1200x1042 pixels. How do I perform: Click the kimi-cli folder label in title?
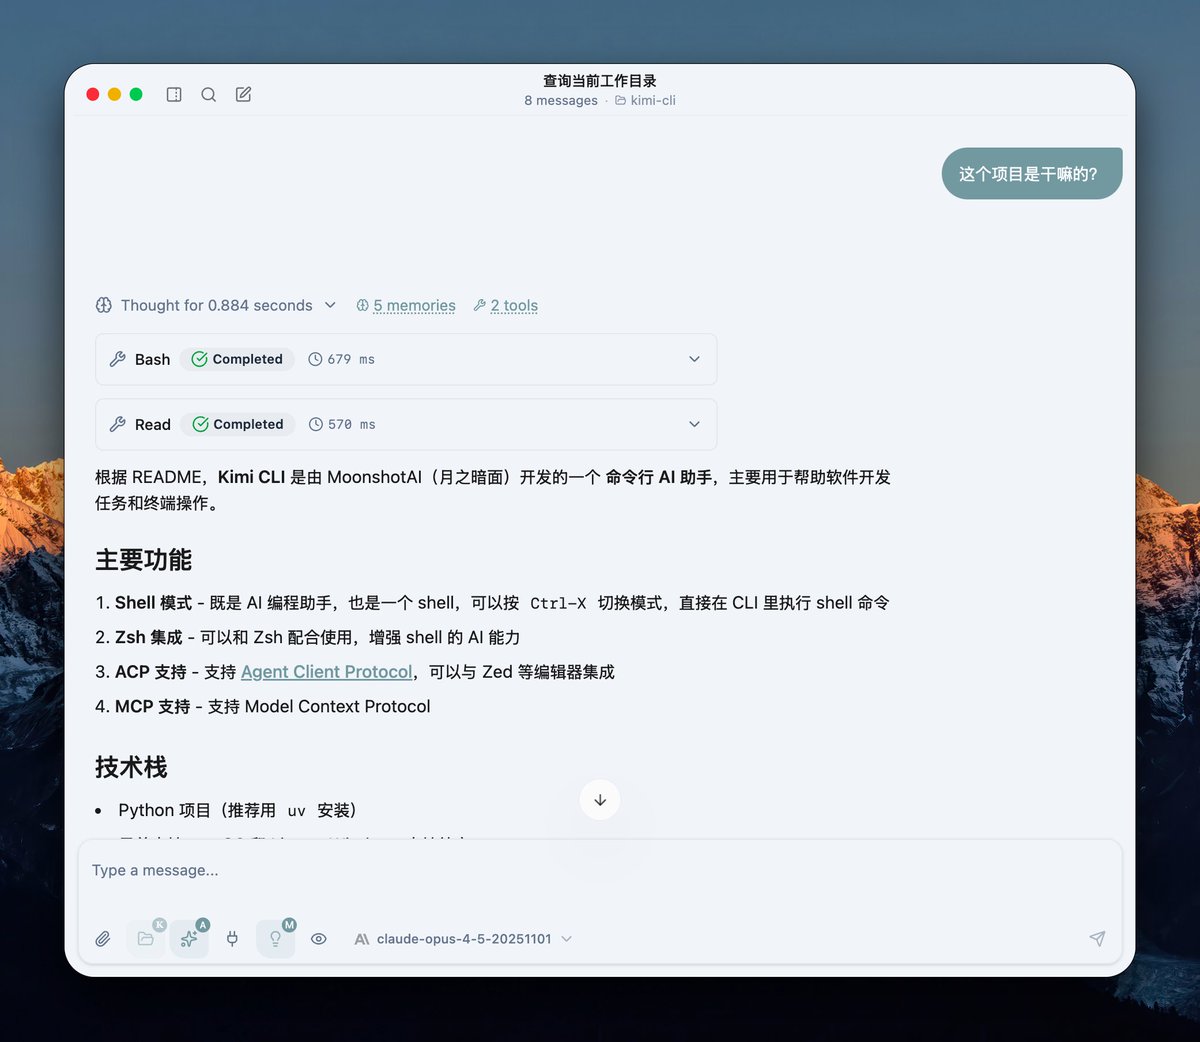point(645,100)
